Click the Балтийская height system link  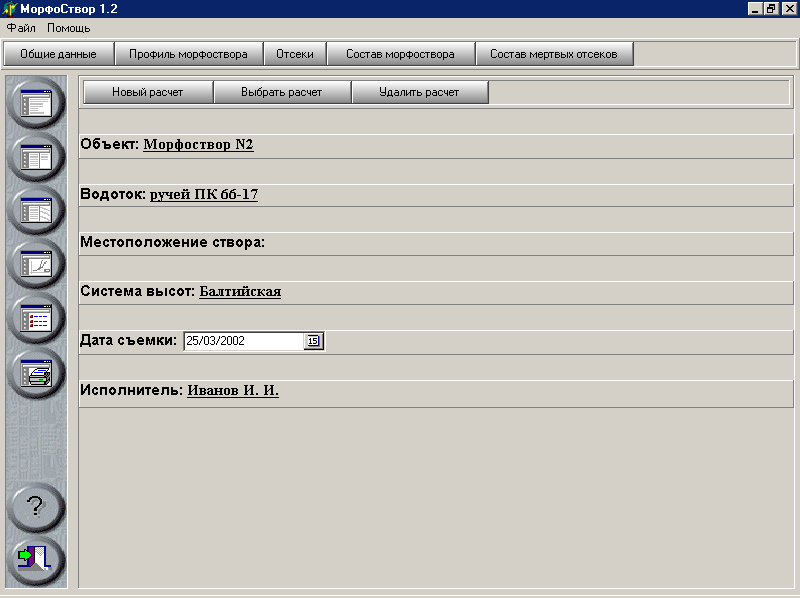coord(240,291)
